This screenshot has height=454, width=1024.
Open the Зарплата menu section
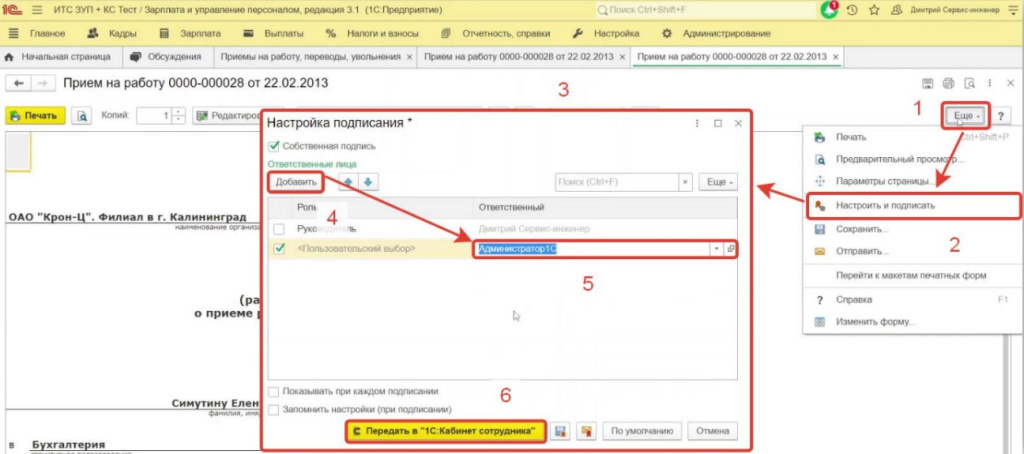[x=190, y=33]
